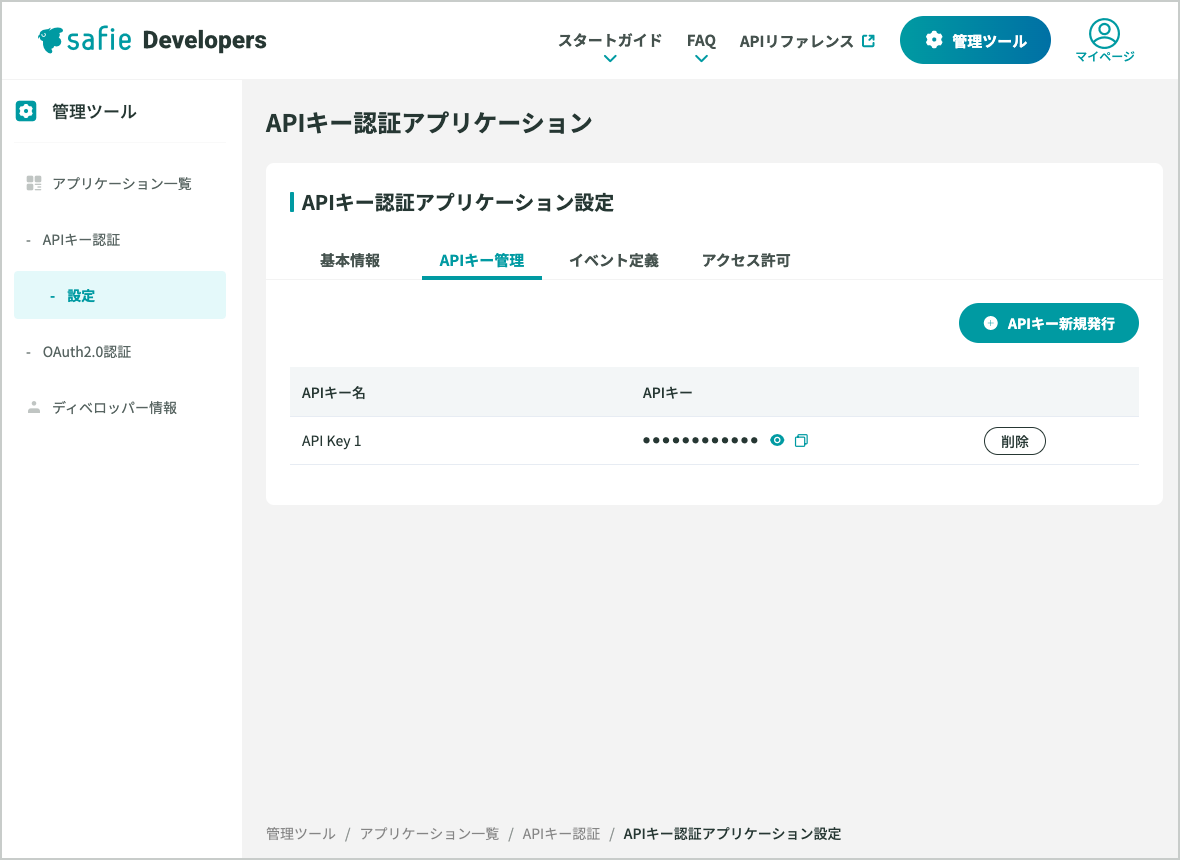The width and height of the screenshot is (1180, 860).
Task: Click the APIキー新規発行 button
Action: tap(1048, 323)
